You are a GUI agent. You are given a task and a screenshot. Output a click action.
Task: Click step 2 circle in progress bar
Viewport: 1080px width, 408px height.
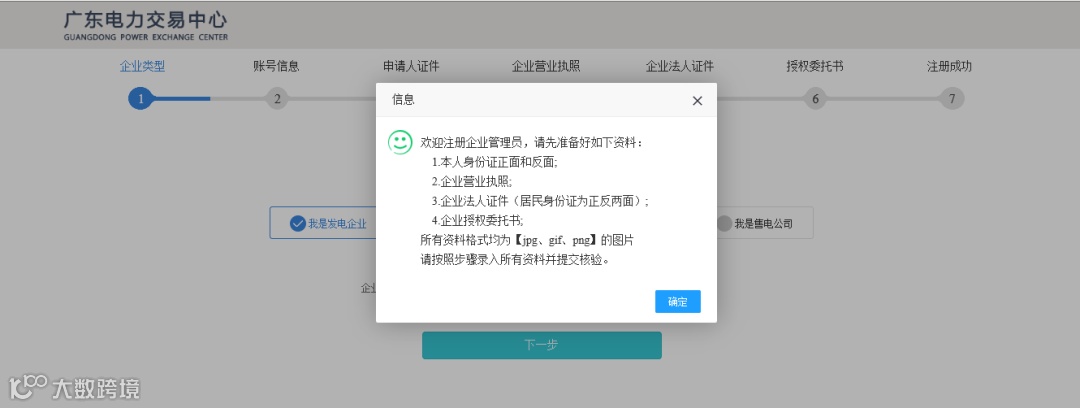coord(277,99)
